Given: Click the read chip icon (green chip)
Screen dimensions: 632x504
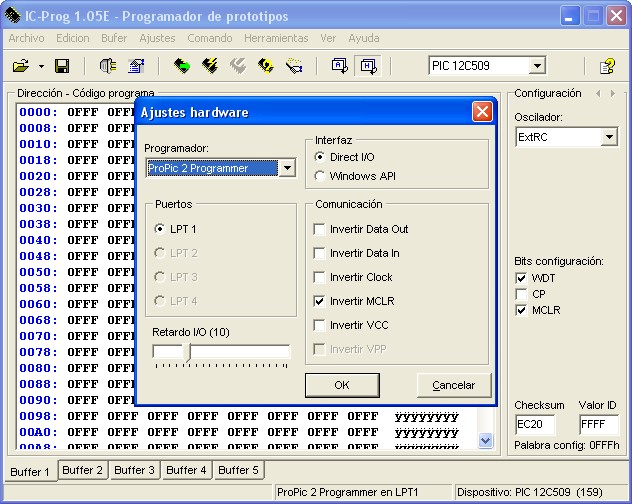Looking at the screenshot, I should [x=181, y=66].
